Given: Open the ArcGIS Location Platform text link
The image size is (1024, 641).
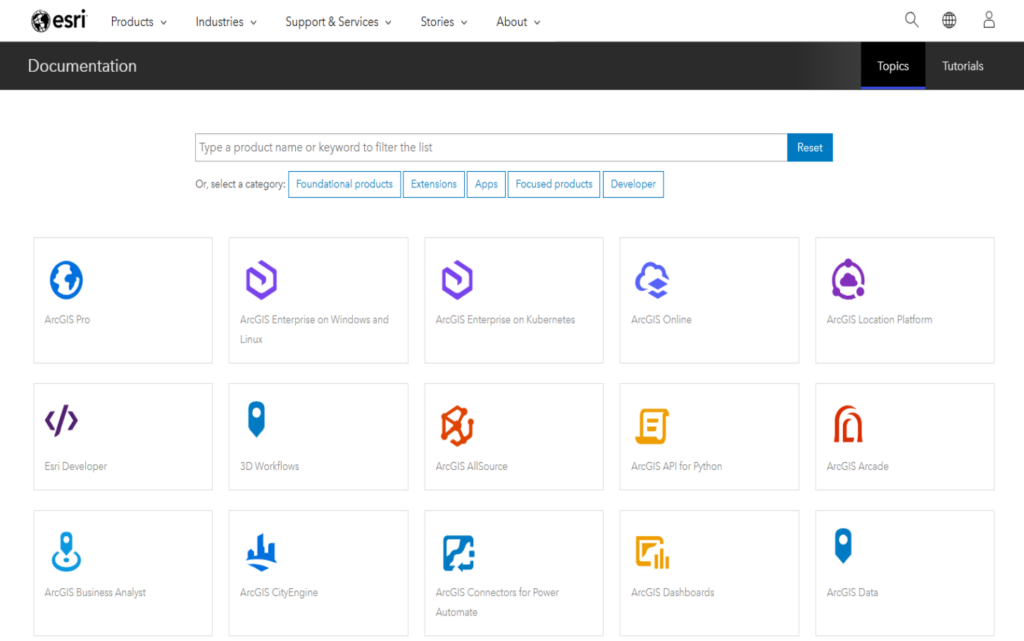Looking at the screenshot, I should point(879,319).
